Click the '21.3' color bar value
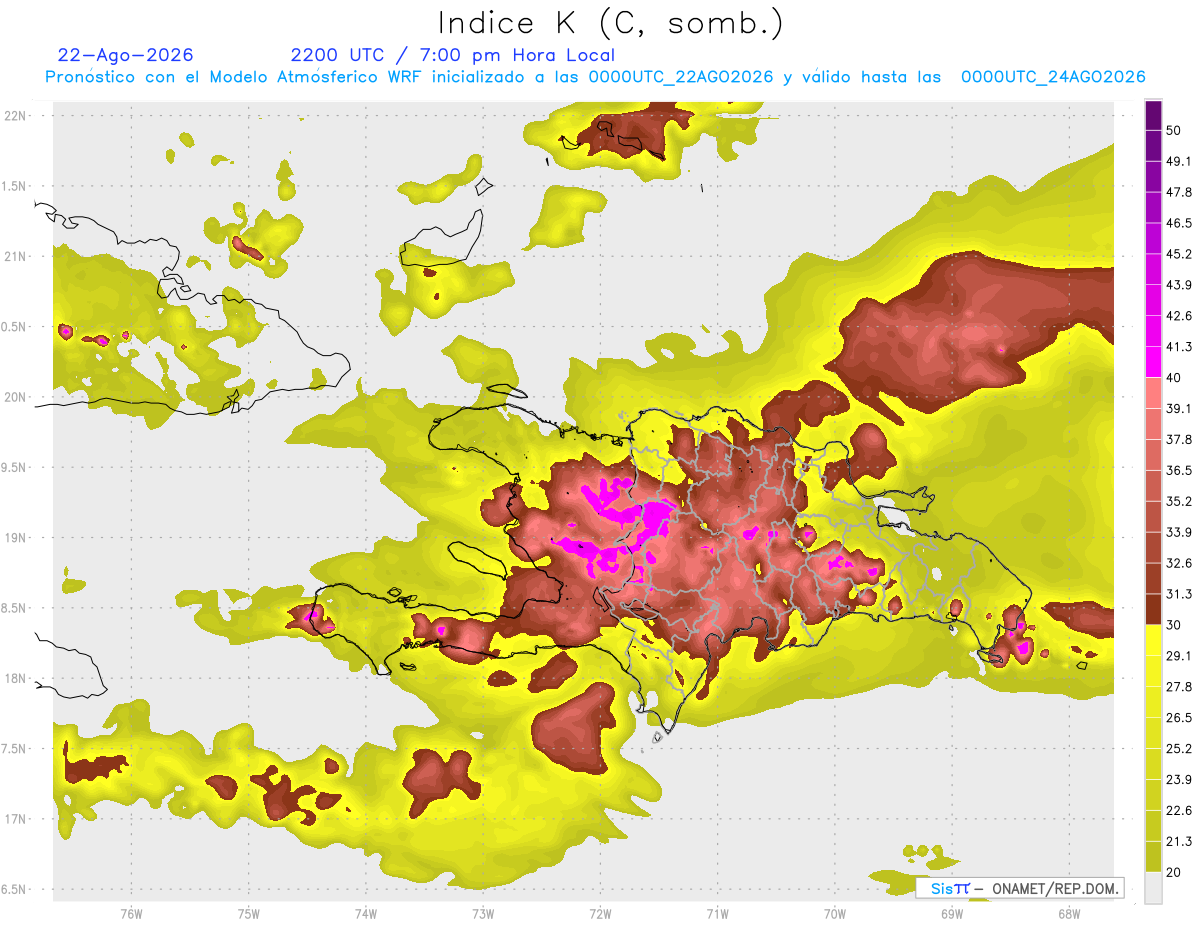Screen dimensions: 1200x927 [x=1179, y=842]
